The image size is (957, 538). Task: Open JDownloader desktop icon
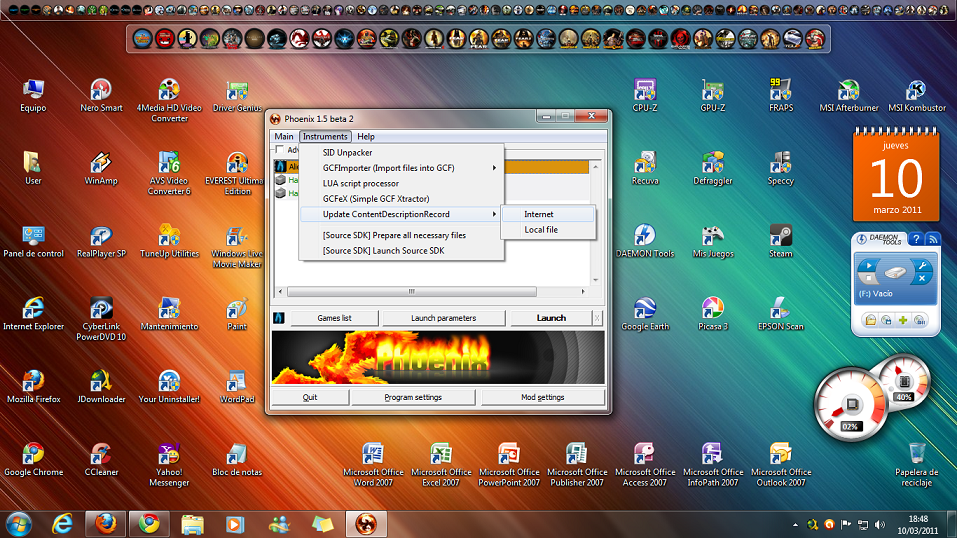click(101, 387)
